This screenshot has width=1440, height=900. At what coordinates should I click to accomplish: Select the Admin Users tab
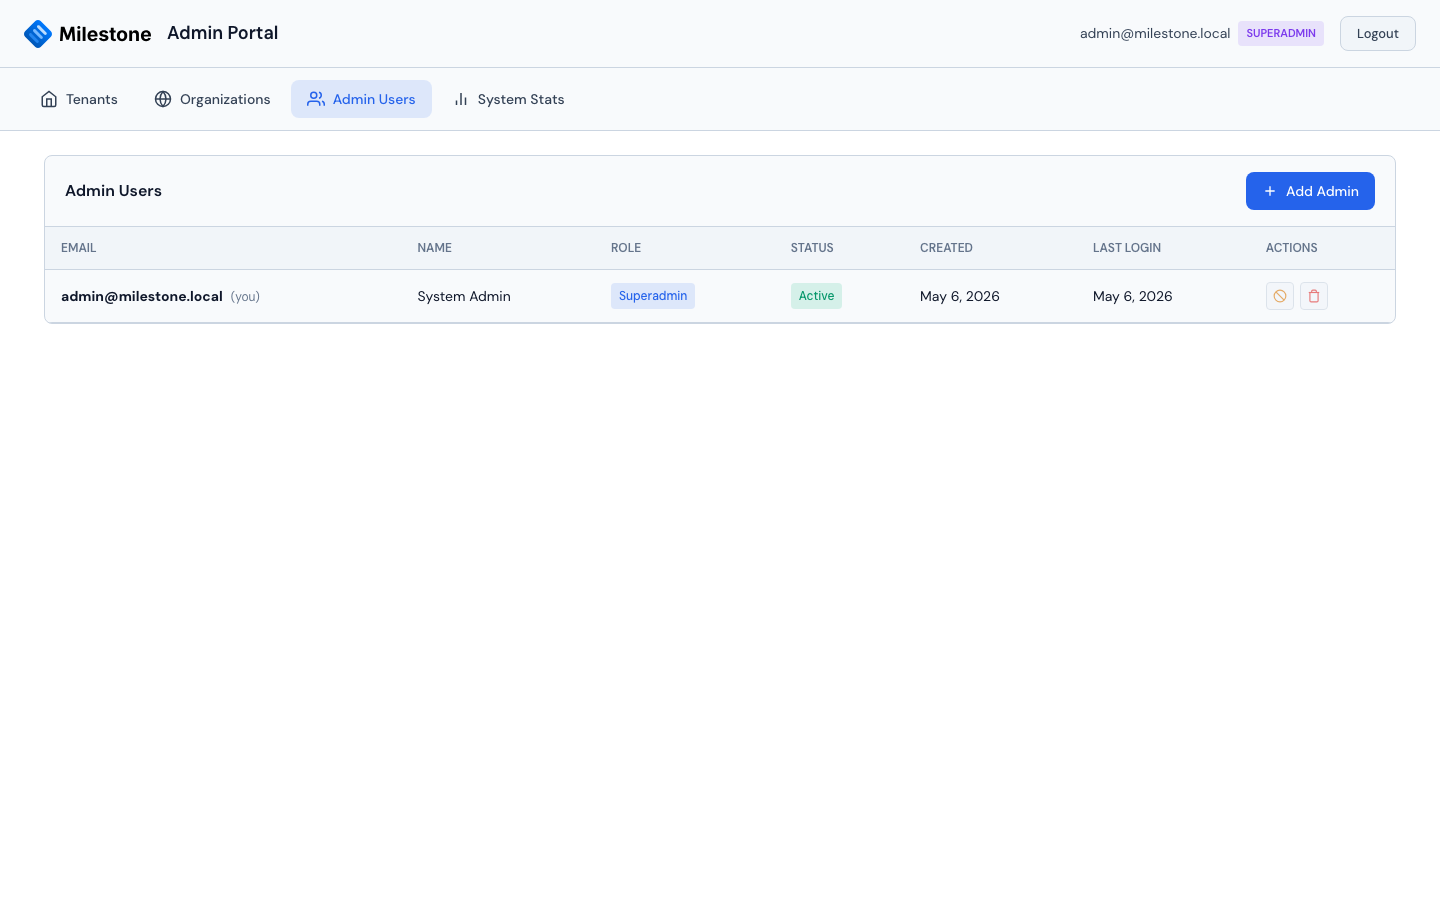(361, 99)
